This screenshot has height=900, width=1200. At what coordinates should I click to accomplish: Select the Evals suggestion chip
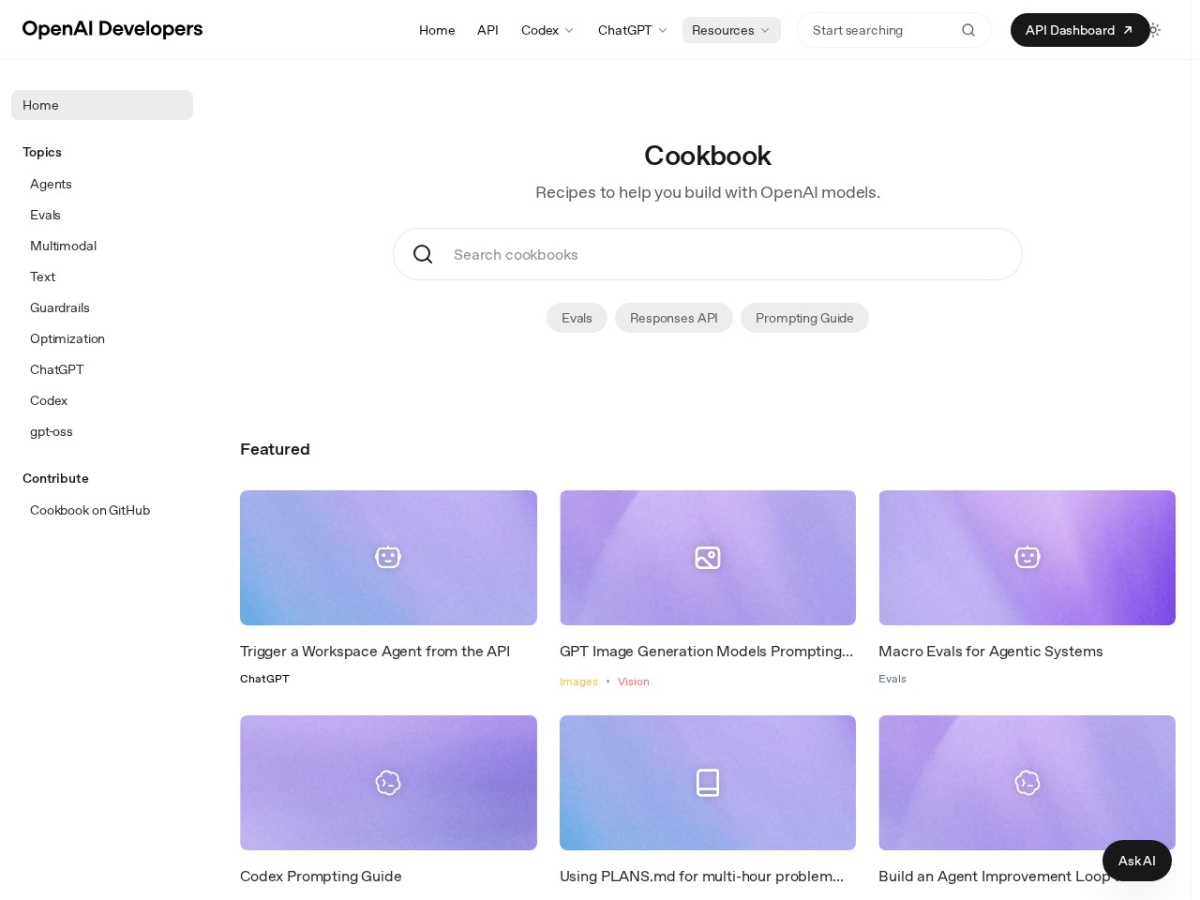click(577, 318)
